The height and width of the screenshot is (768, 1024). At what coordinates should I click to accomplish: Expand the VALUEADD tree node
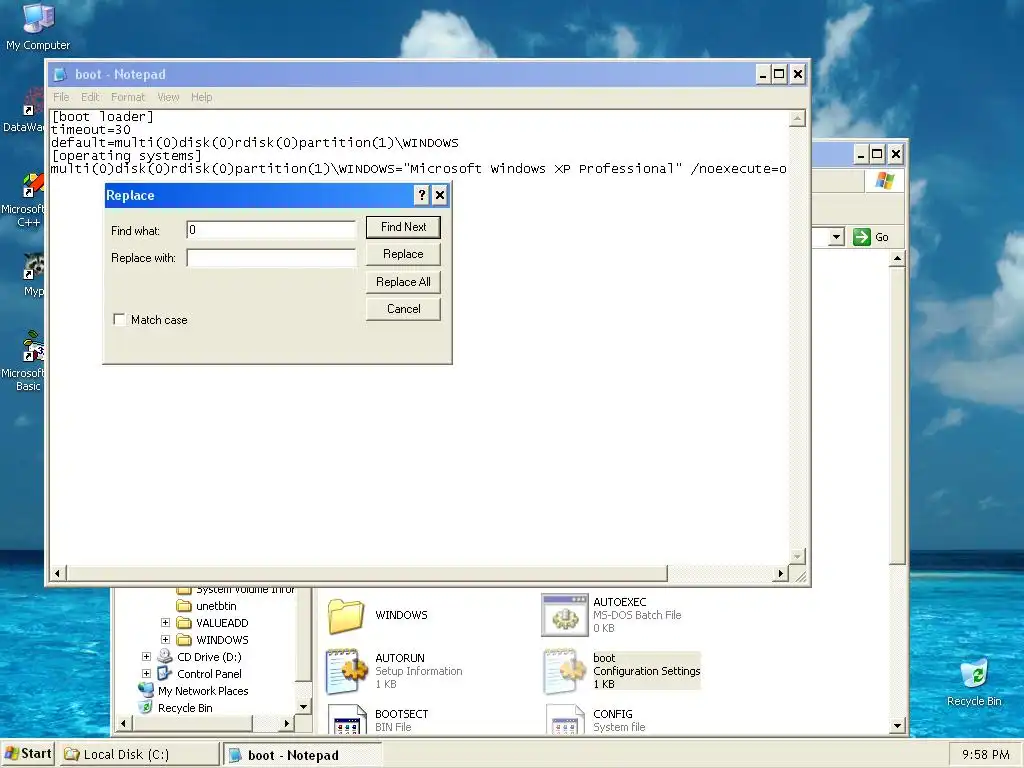165,623
